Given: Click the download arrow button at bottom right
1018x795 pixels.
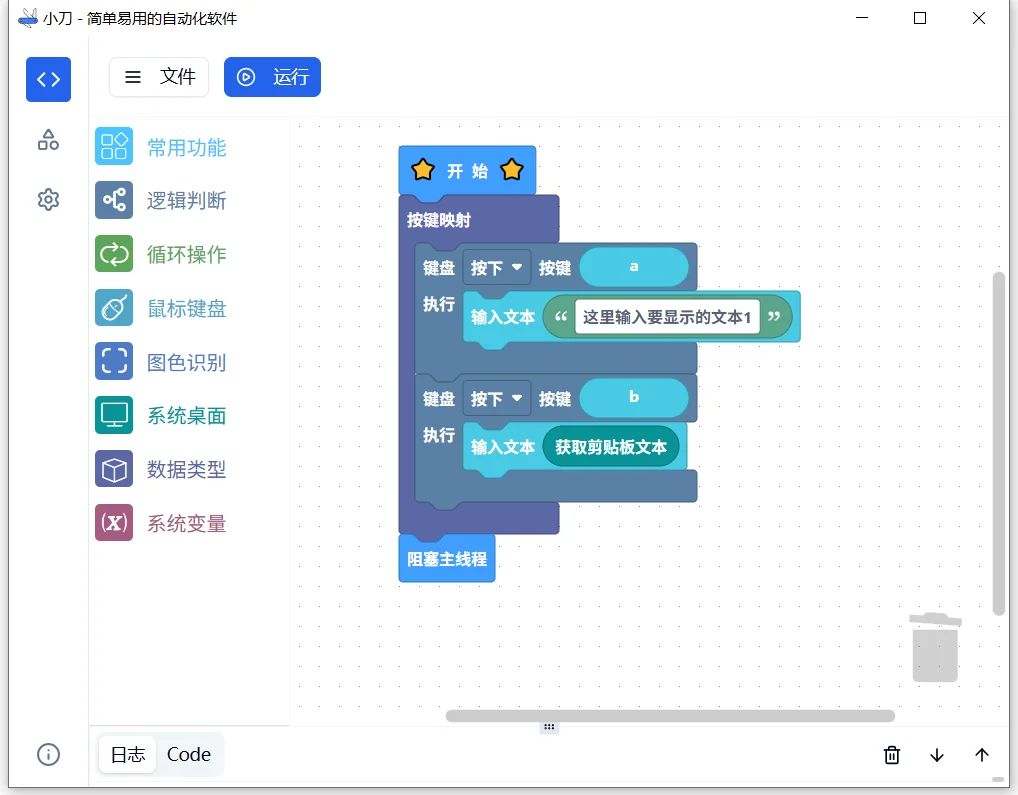Looking at the screenshot, I should (x=936, y=755).
